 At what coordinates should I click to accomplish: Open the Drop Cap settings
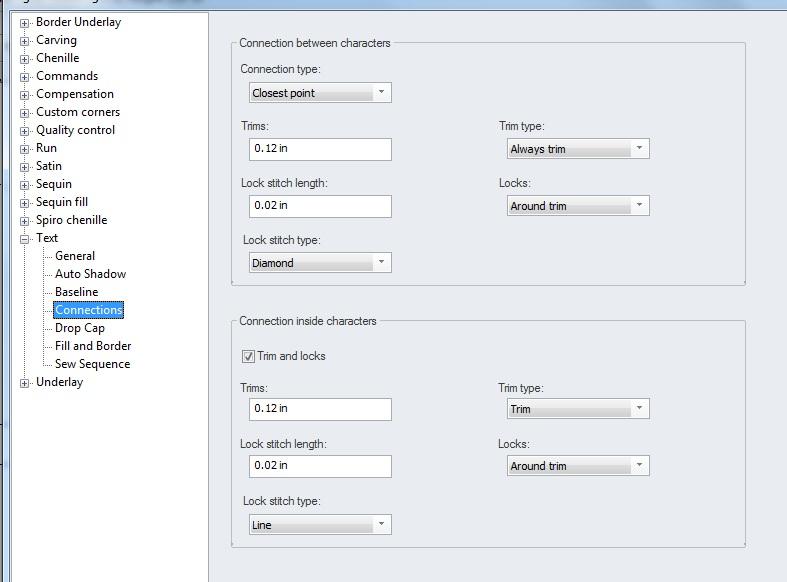79,328
